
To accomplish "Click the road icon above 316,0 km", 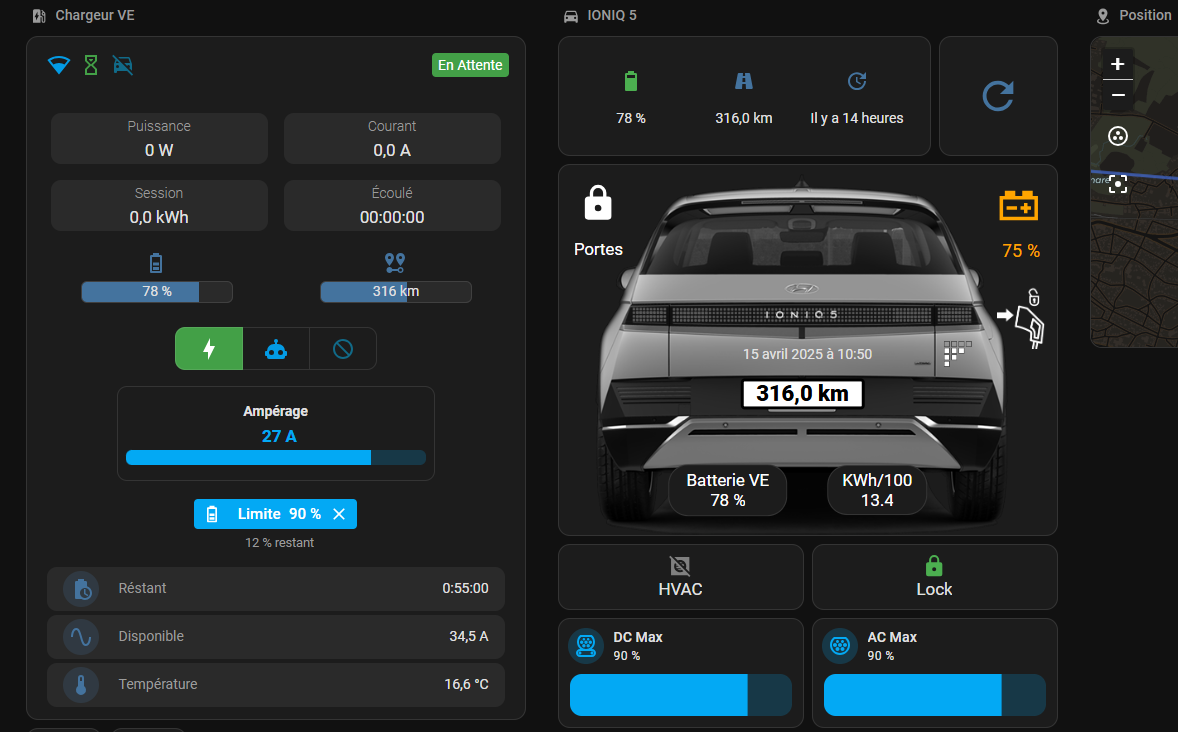I will point(744,81).
